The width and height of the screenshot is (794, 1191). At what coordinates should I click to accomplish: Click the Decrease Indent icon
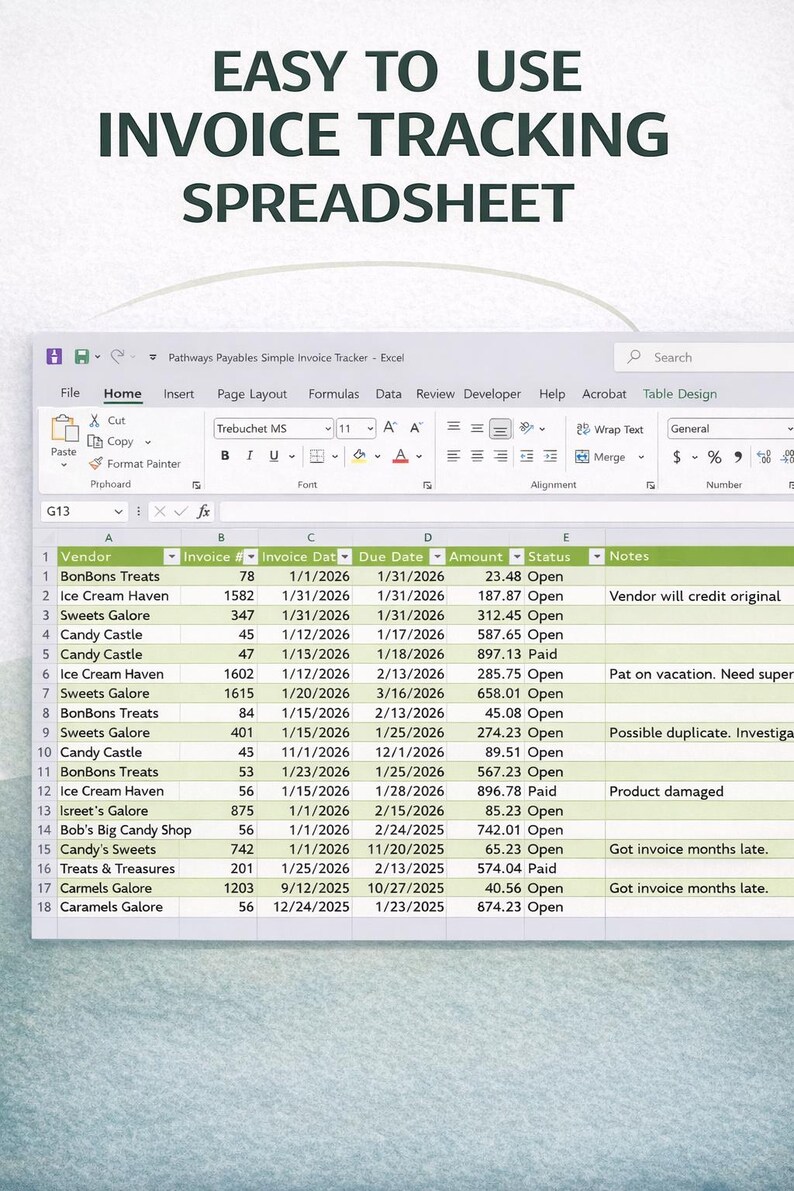(x=527, y=456)
